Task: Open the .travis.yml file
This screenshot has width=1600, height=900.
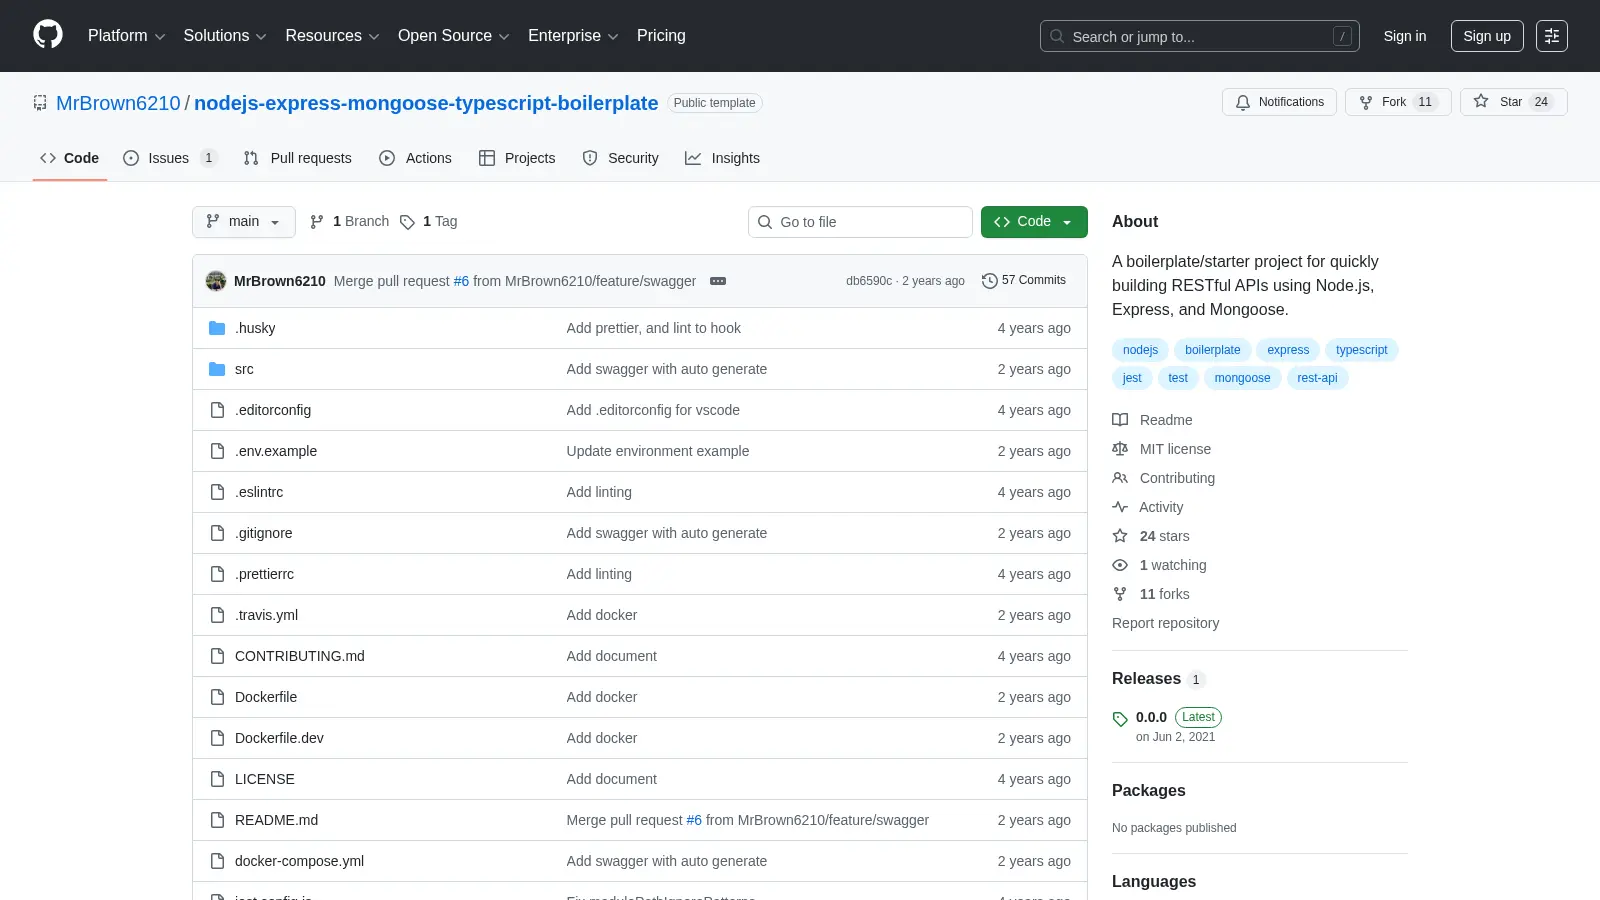Action: coord(266,615)
